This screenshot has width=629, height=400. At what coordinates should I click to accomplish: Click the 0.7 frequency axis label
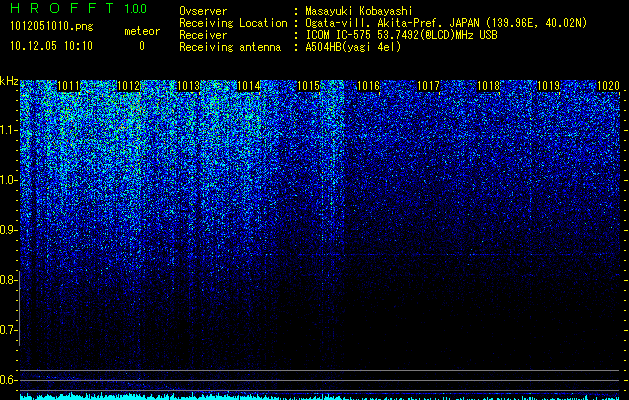(8, 330)
